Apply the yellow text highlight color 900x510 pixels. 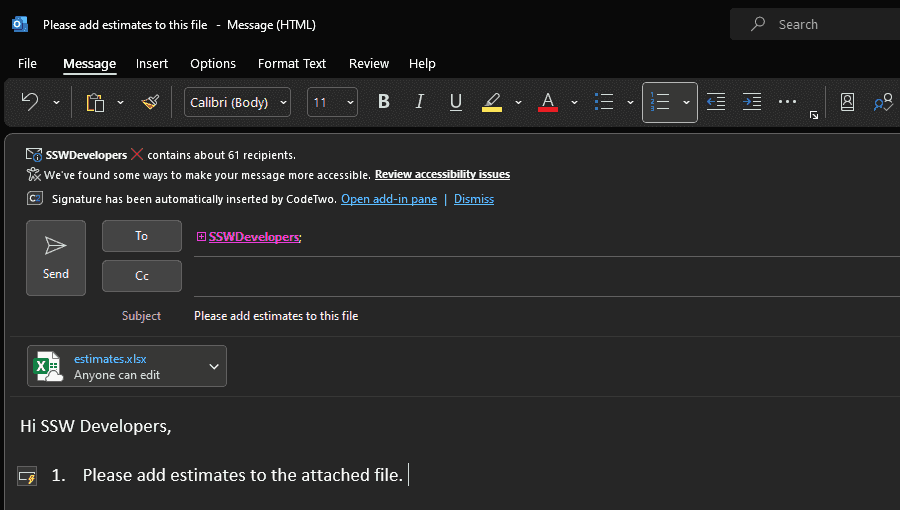(x=491, y=102)
